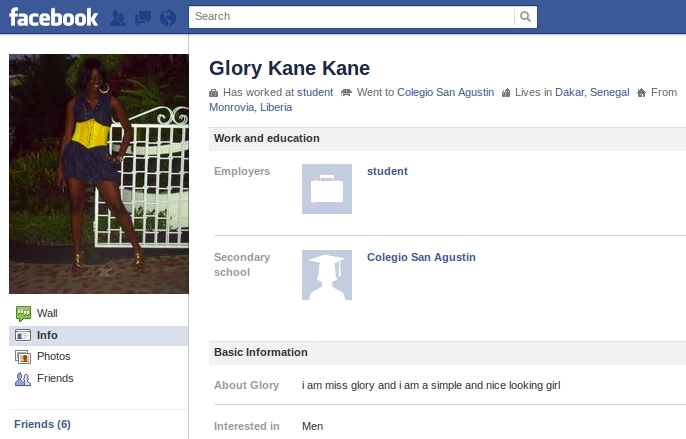Screen dimensions: 686x439
Task: Open notifications globe icon
Action: click(x=167, y=18)
